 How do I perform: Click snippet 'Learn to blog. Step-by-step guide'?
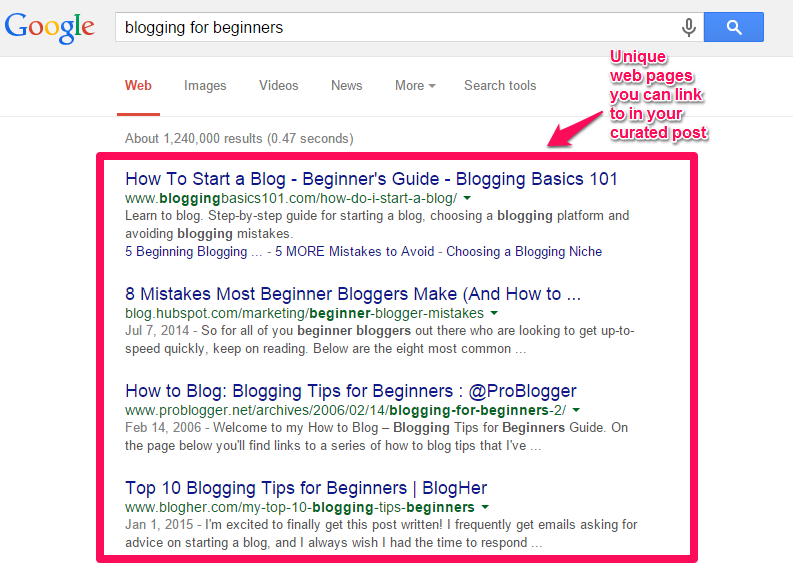click(x=377, y=225)
